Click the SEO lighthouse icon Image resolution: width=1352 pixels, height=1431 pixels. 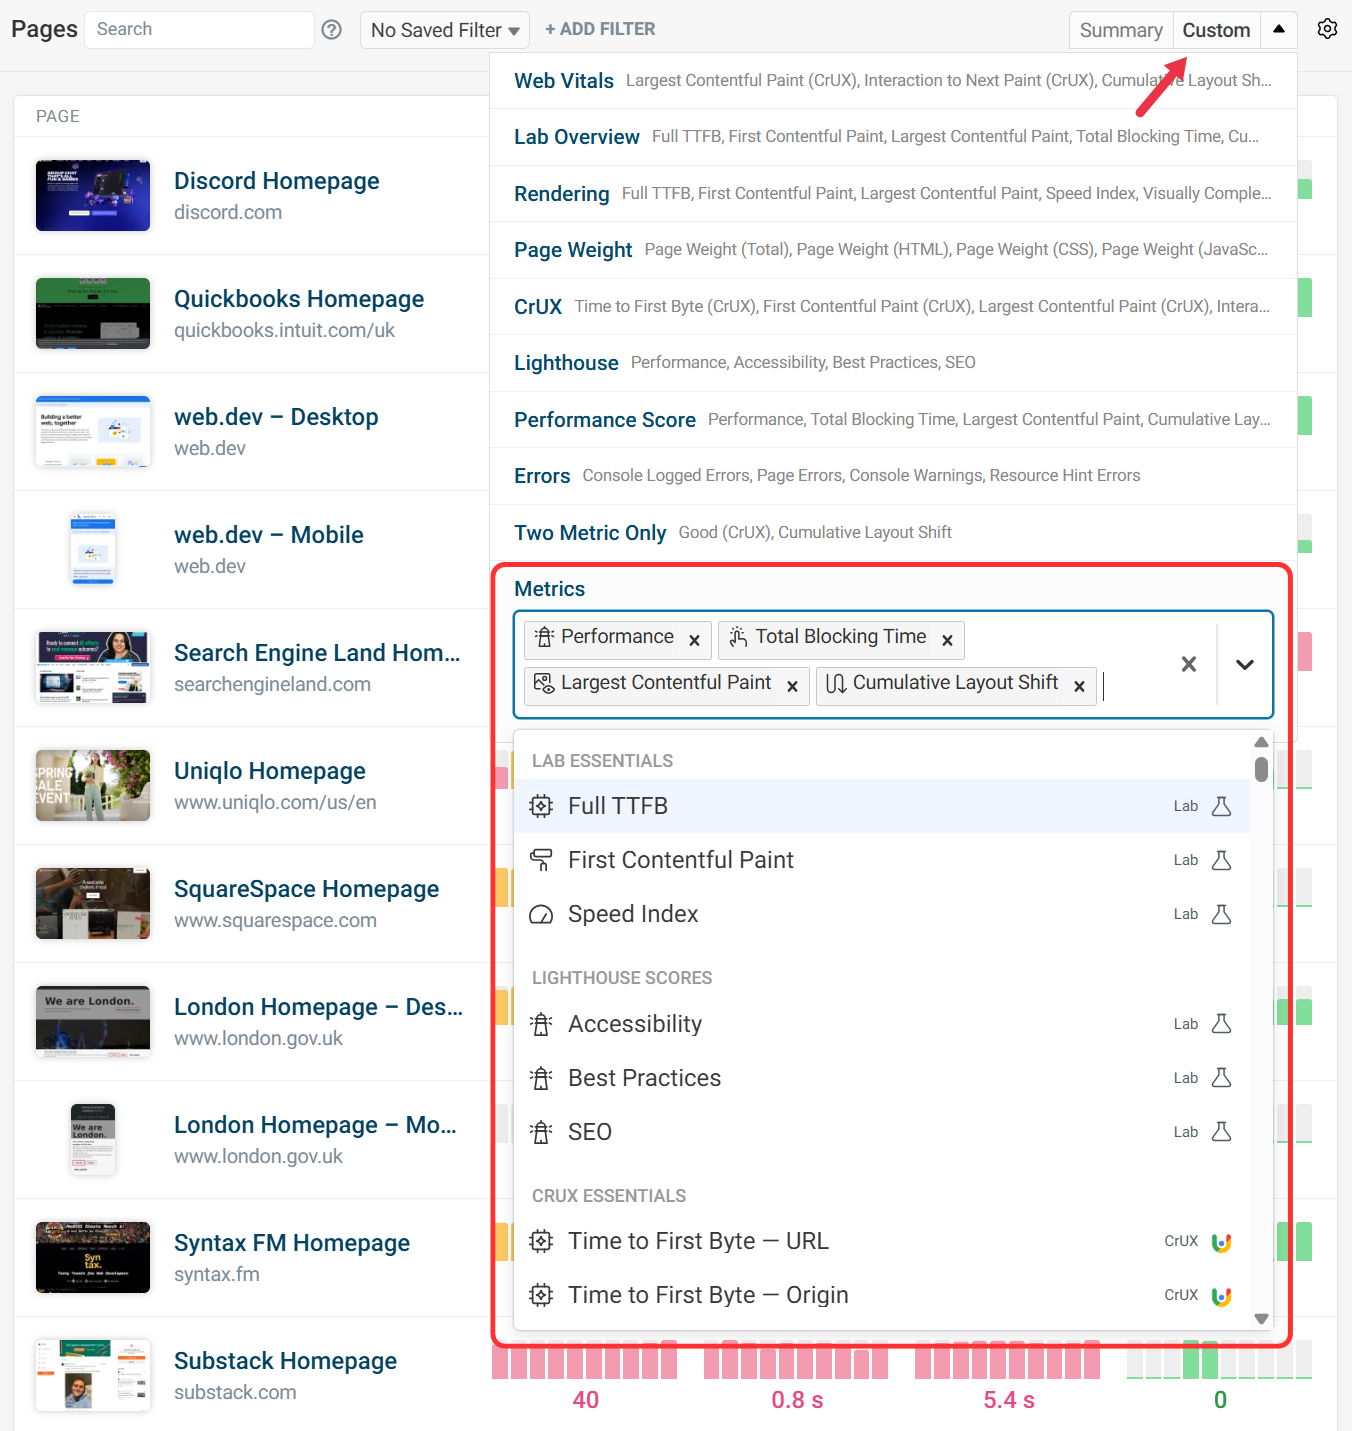[x=541, y=1132]
